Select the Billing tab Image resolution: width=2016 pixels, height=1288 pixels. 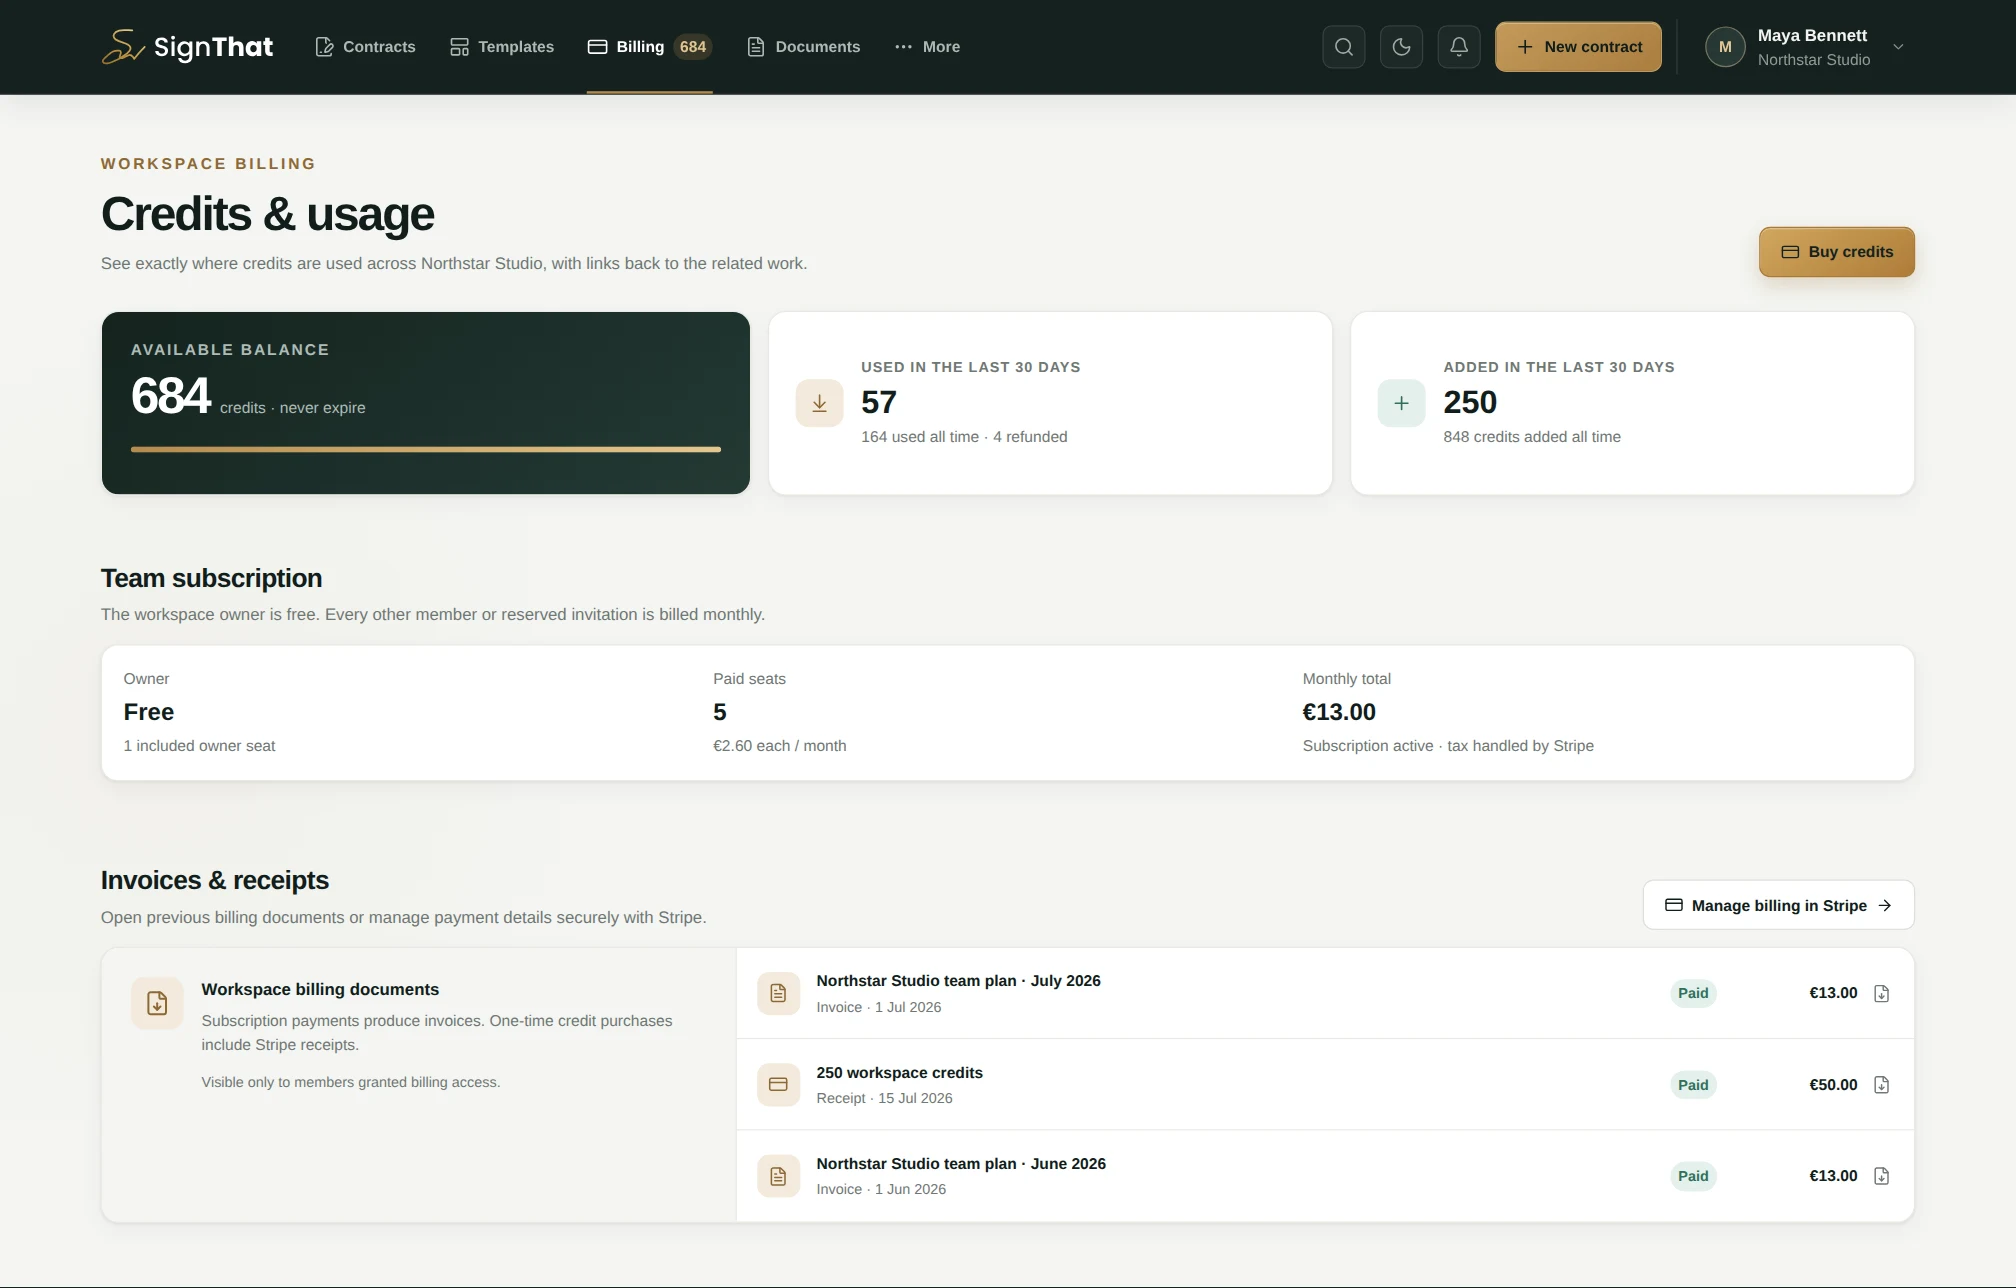tap(649, 47)
